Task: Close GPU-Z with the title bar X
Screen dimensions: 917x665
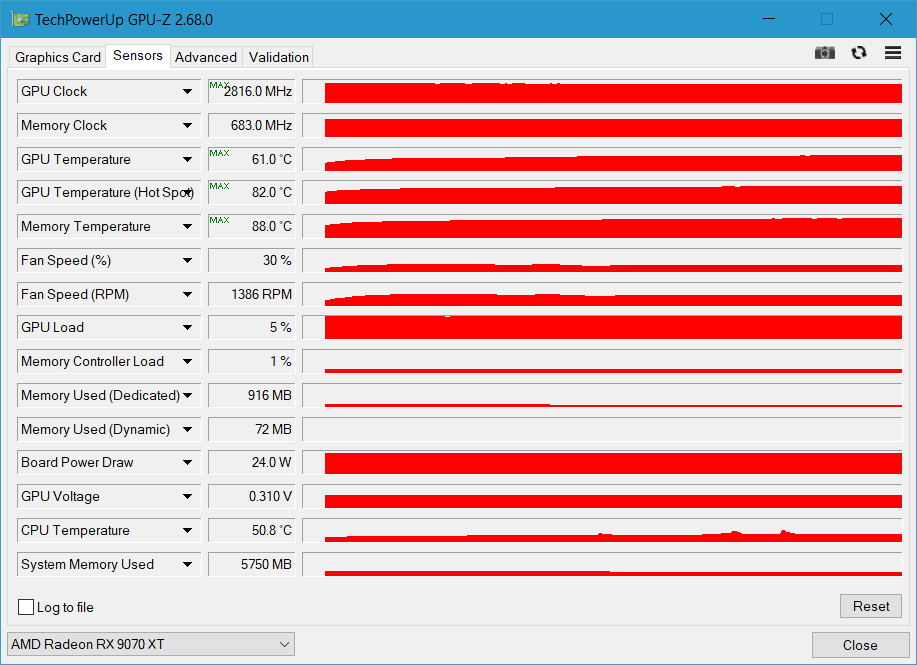Action: tap(885, 19)
